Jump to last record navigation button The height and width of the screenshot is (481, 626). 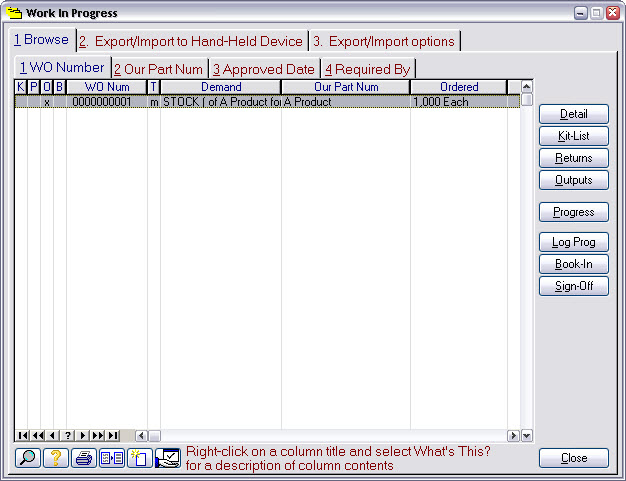[x=113, y=435]
